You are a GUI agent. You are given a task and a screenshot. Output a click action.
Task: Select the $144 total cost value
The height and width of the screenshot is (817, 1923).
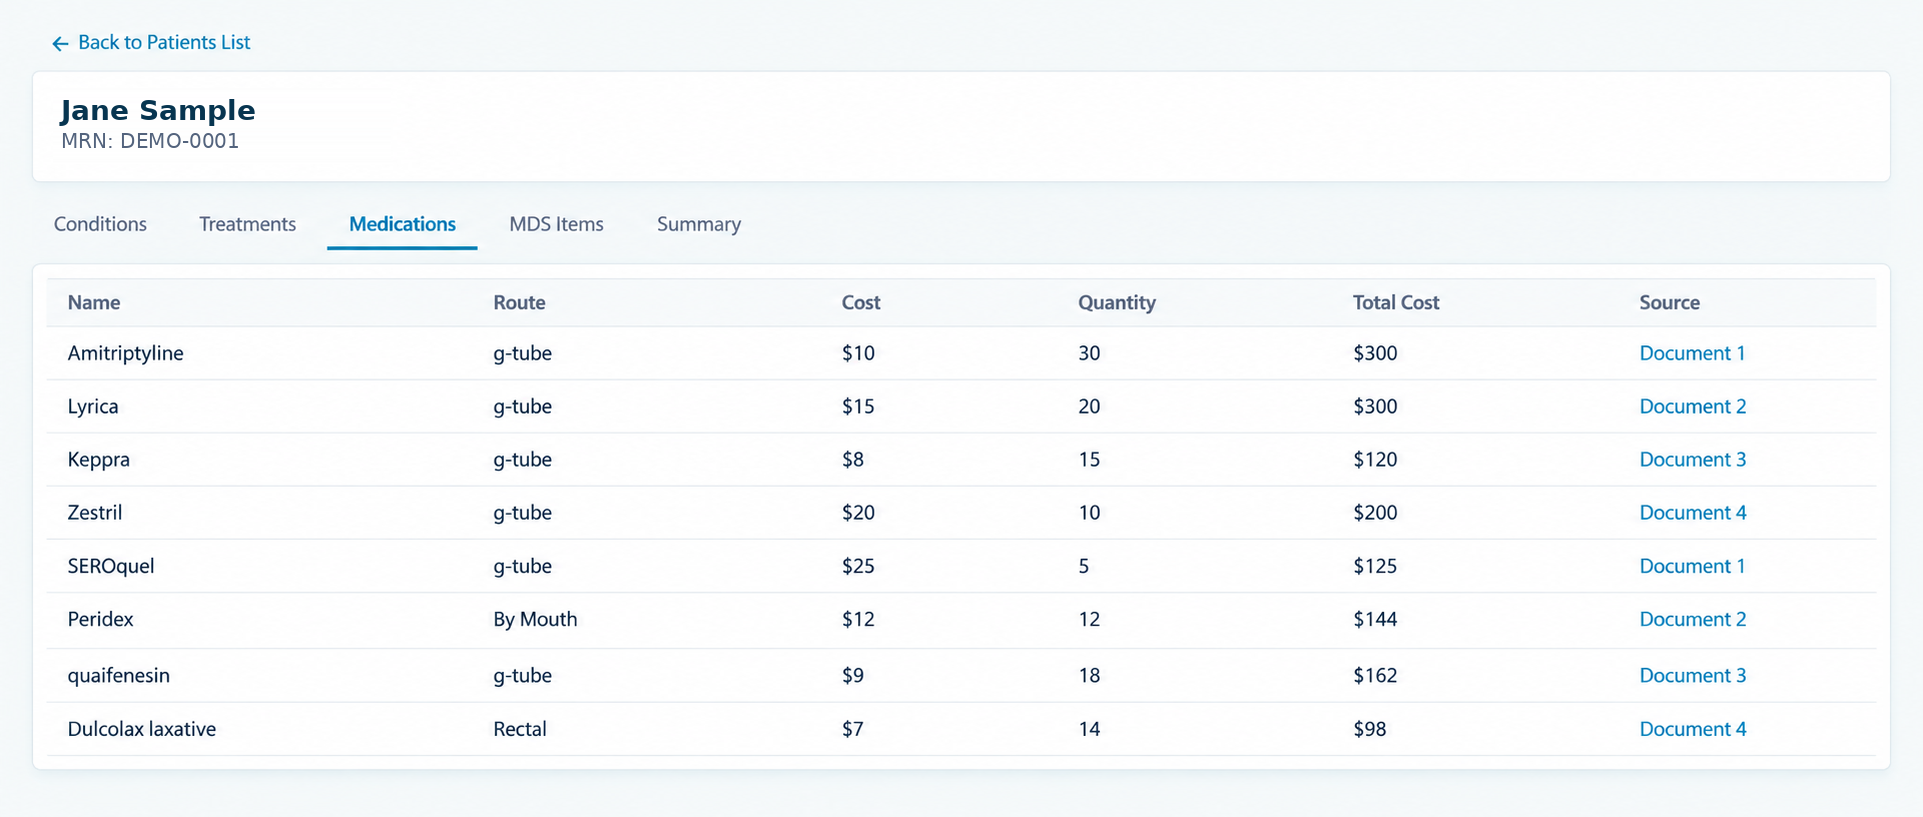[x=1375, y=619]
